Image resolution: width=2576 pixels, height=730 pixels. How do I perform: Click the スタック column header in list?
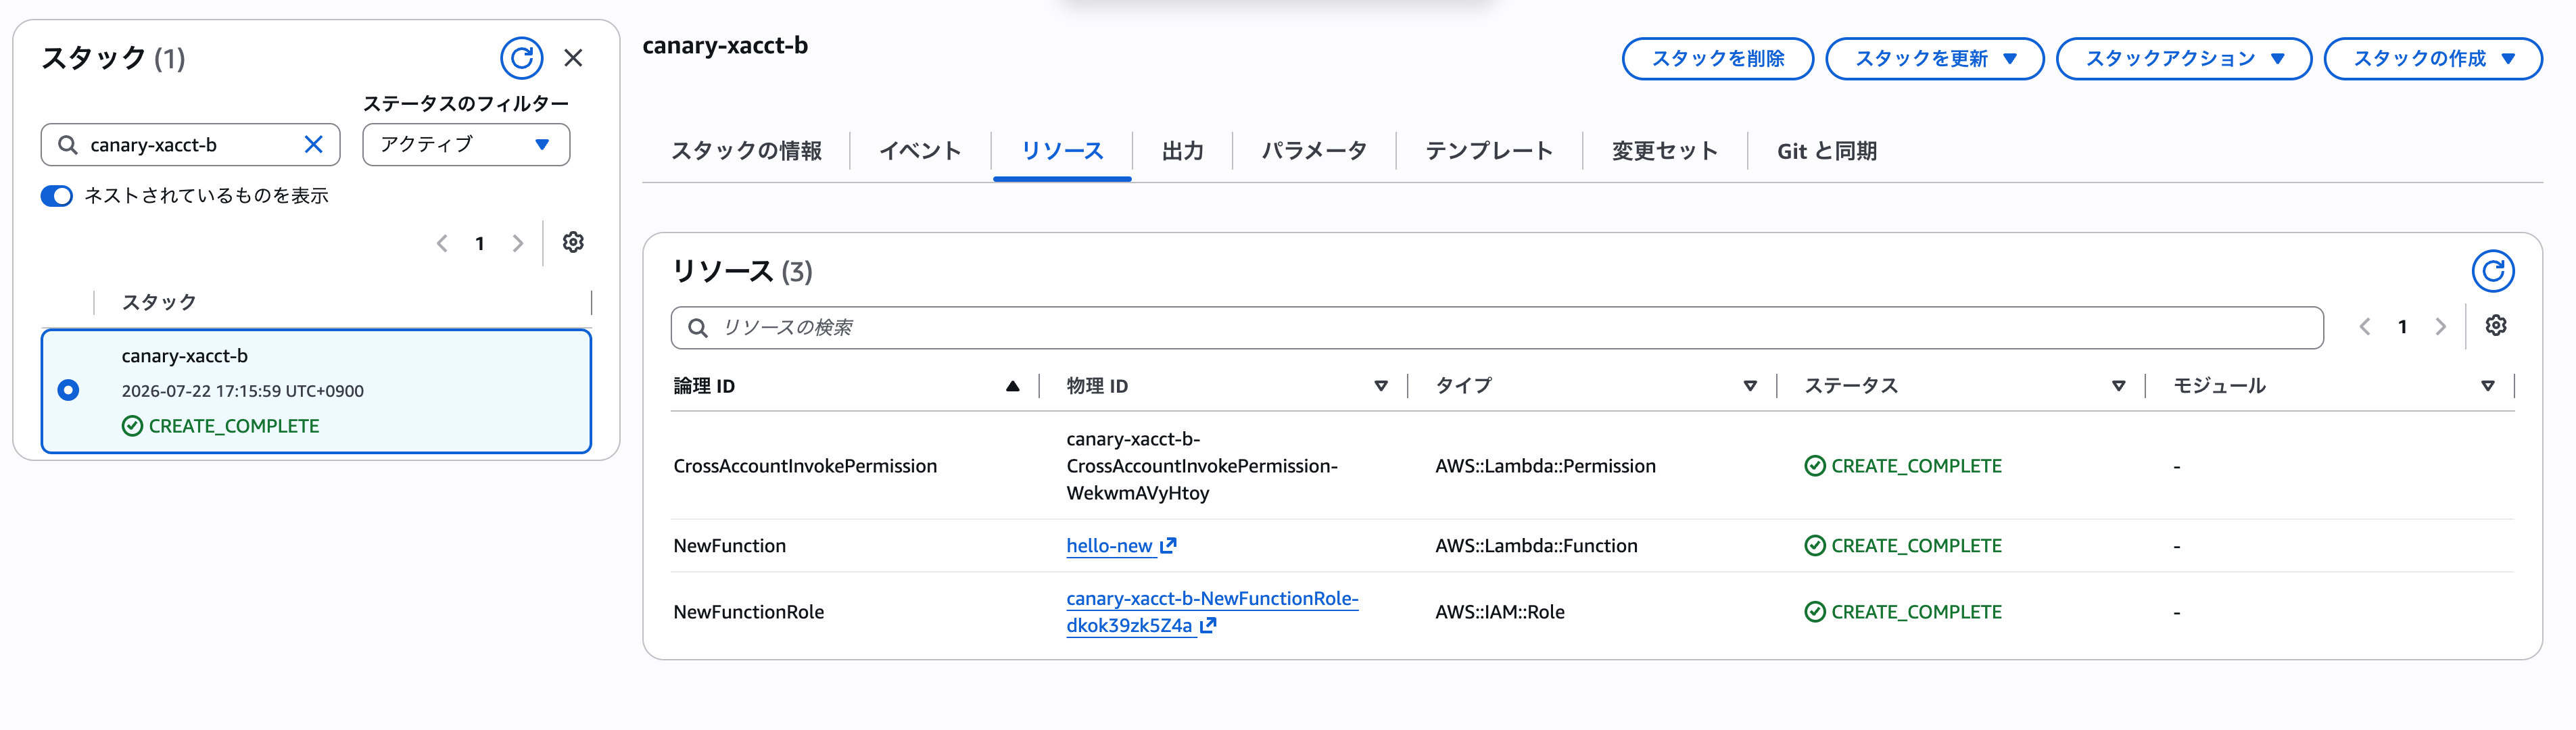pos(159,302)
